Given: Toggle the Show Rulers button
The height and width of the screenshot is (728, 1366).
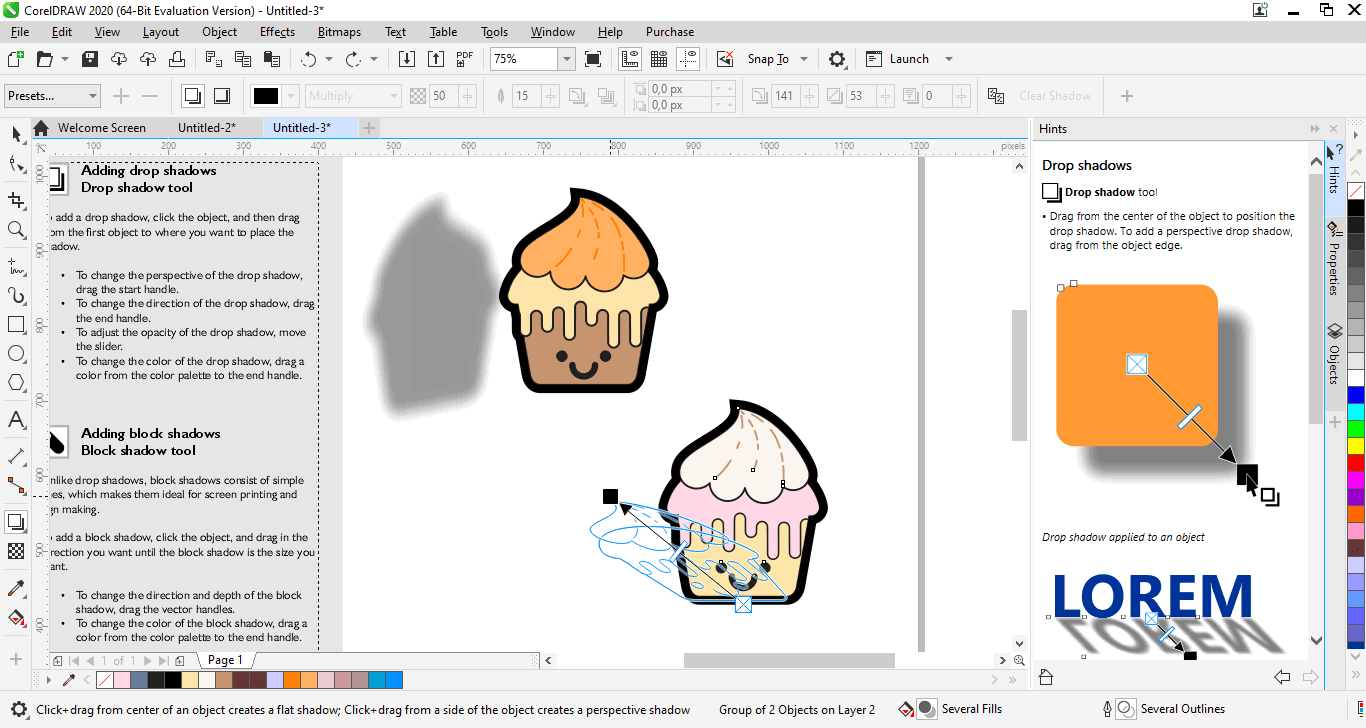Looking at the screenshot, I should tap(630, 59).
